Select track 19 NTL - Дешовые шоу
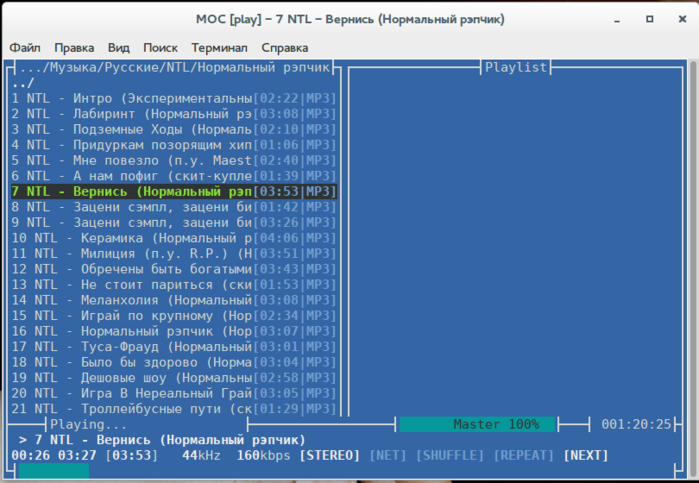This screenshot has height=483, width=699. pos(174,378)
